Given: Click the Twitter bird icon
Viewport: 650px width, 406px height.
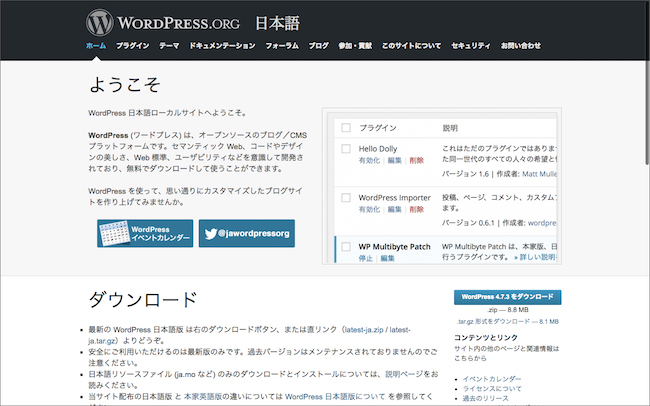Looking at the screenshot, I should tap(211, 234).
